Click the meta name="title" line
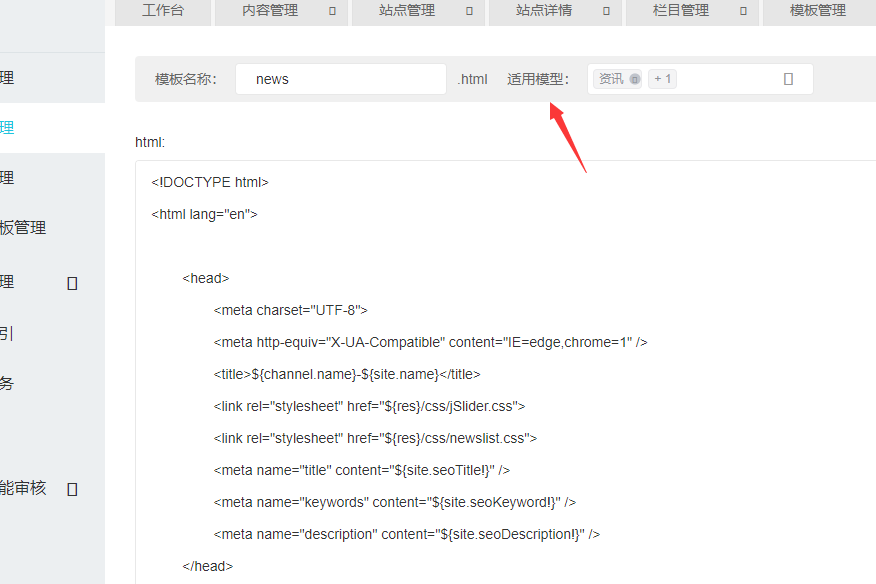Screen dimensions: 876x584 pos(361,470)
